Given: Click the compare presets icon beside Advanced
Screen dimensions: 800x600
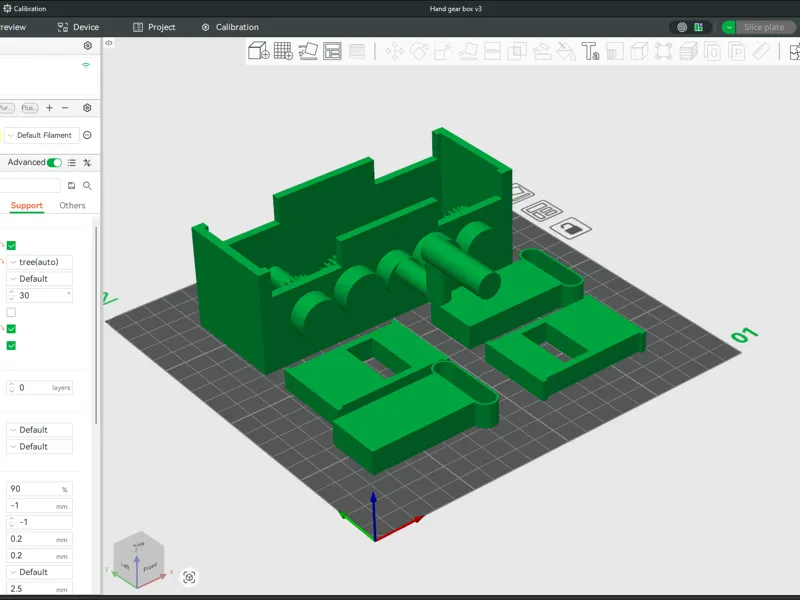Looking at the screenshot, I should (87, 163).
